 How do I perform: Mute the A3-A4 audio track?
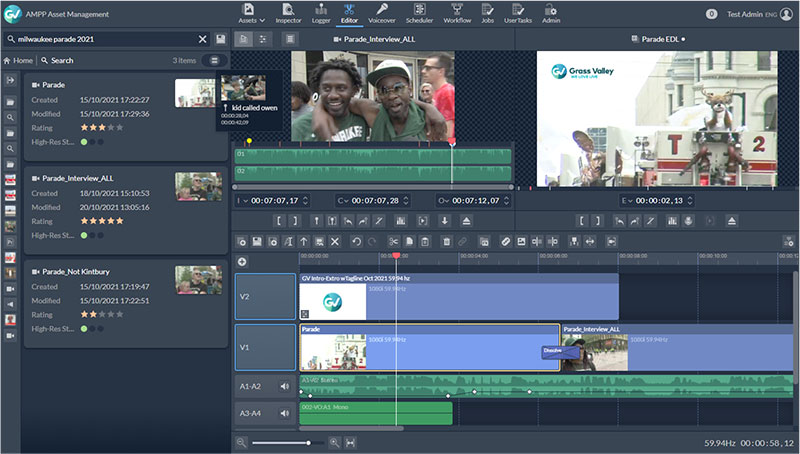point(285,413)
